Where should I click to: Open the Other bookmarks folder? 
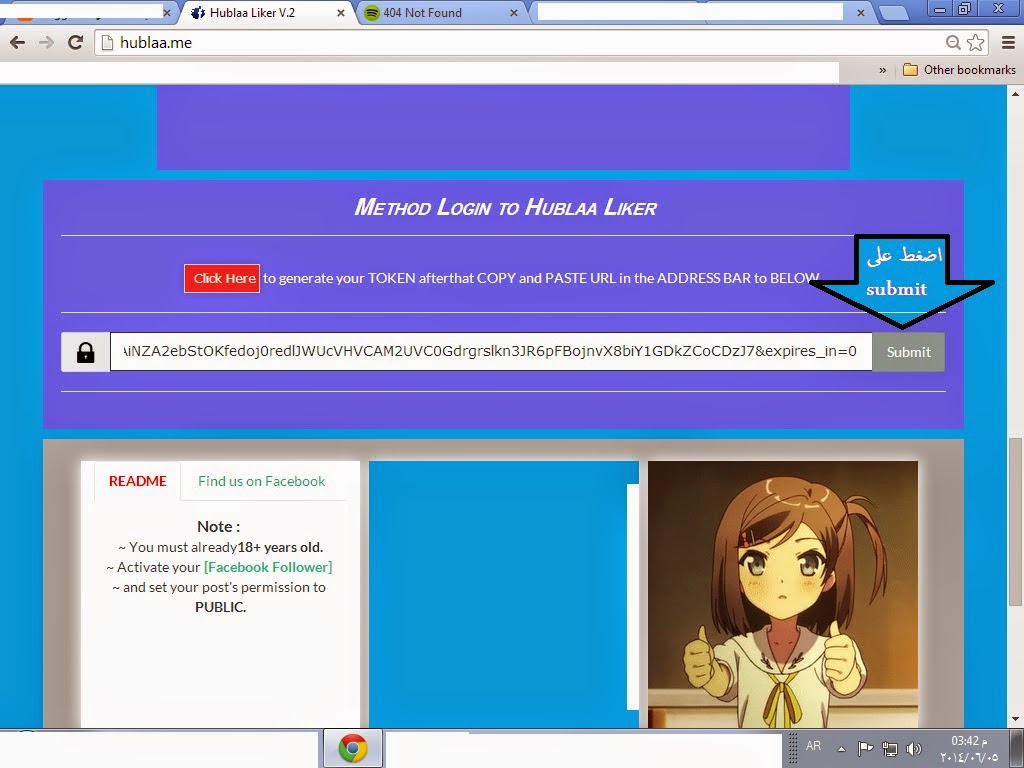point(959,70)
